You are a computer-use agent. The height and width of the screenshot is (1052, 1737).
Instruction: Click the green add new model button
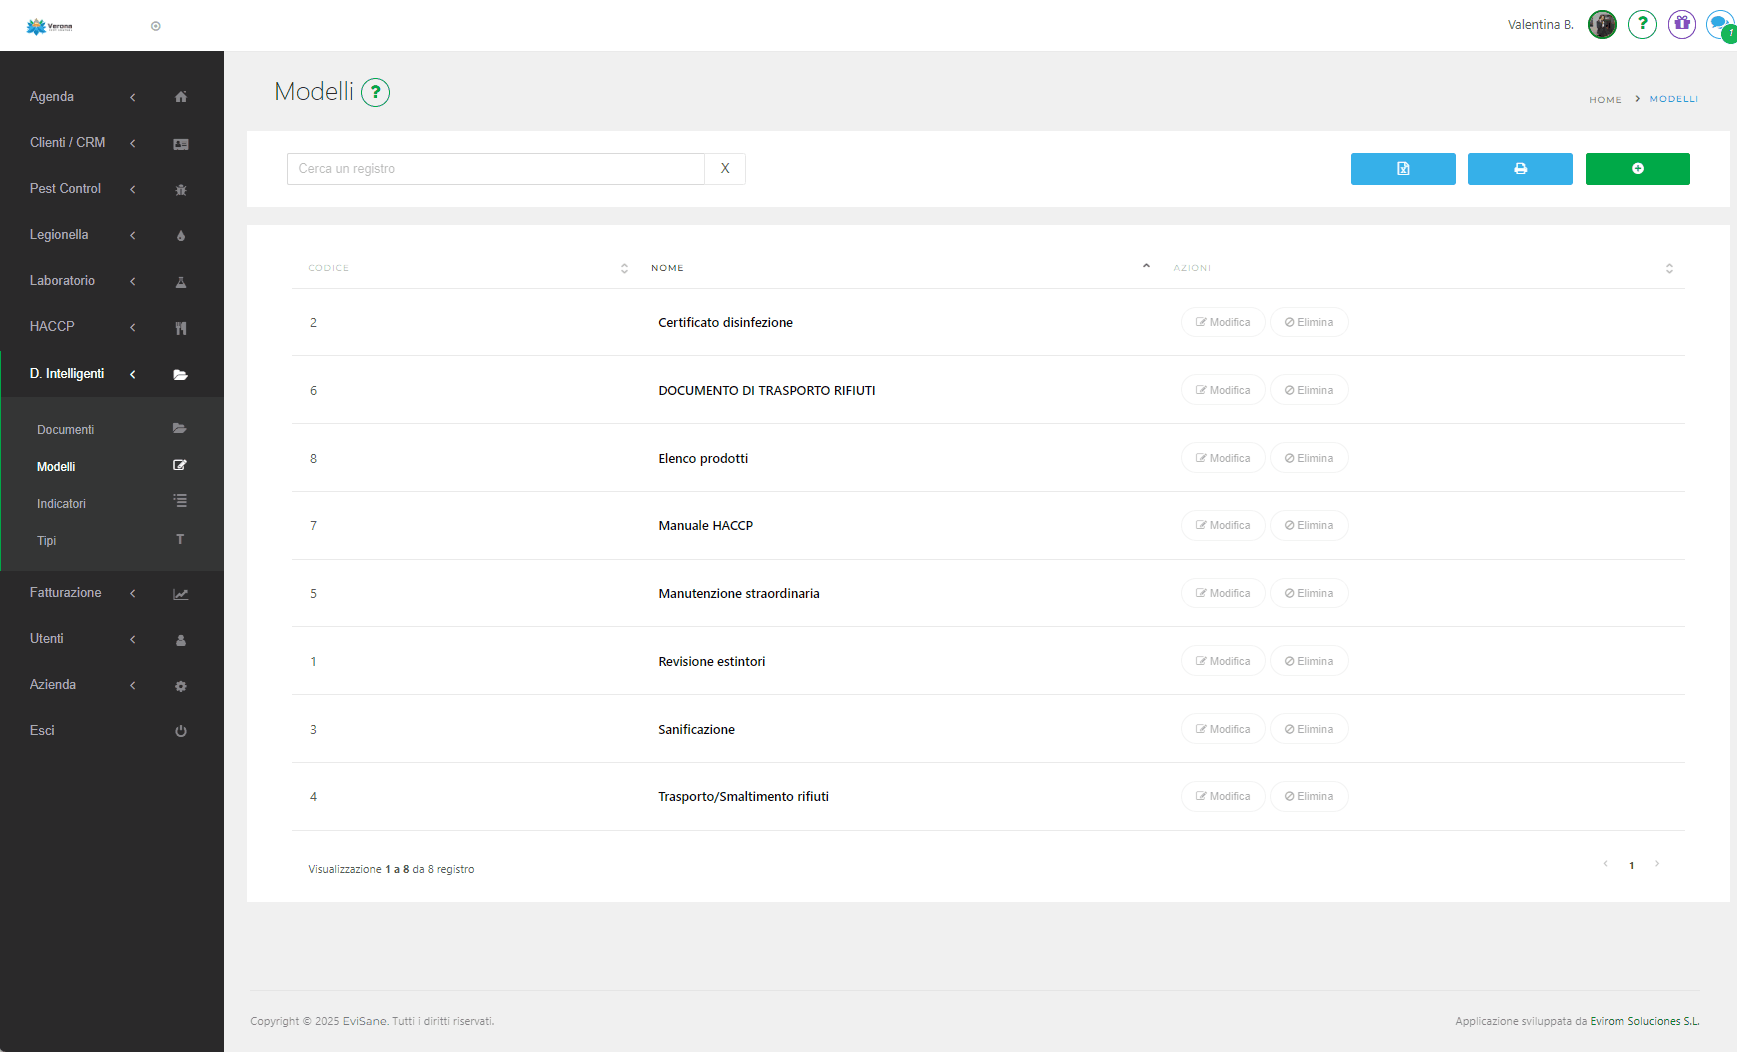coord(1637,169)
